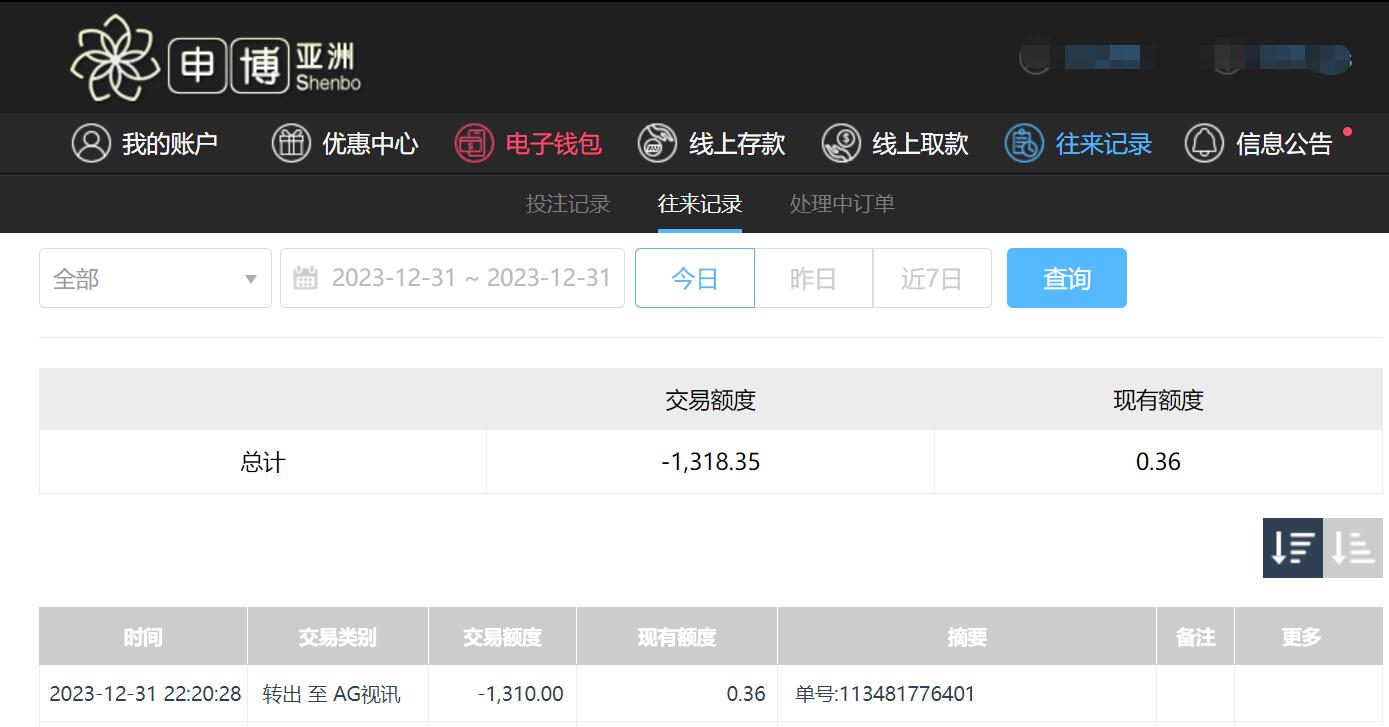Sort records in ascending order
1389x727 pixels.
coord(1353,548)
